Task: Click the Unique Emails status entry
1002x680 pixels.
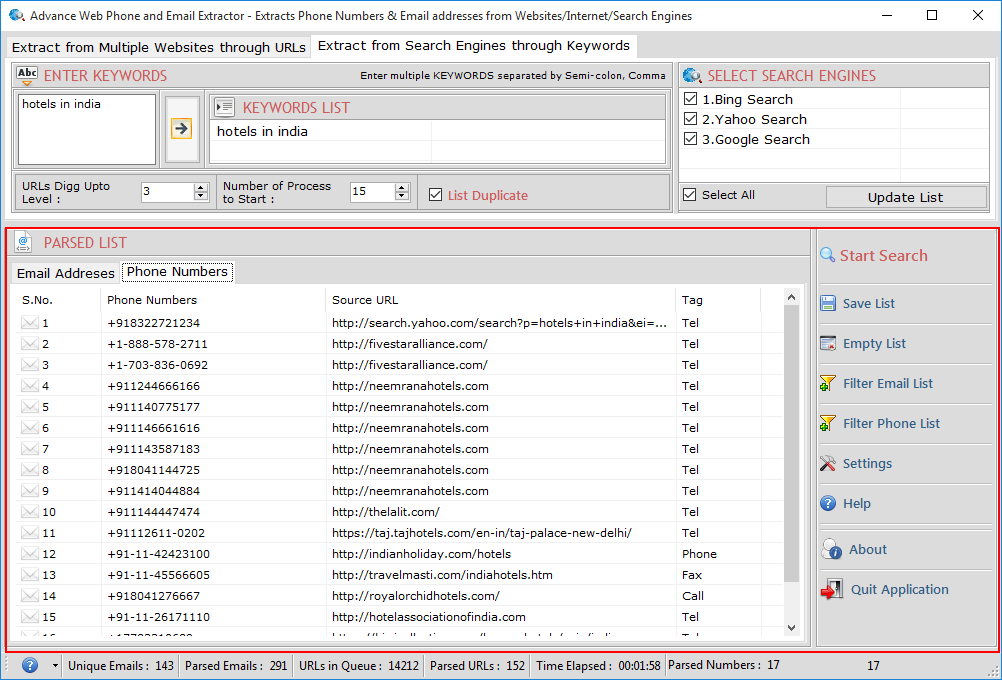Action: click(x=121, y=665)
